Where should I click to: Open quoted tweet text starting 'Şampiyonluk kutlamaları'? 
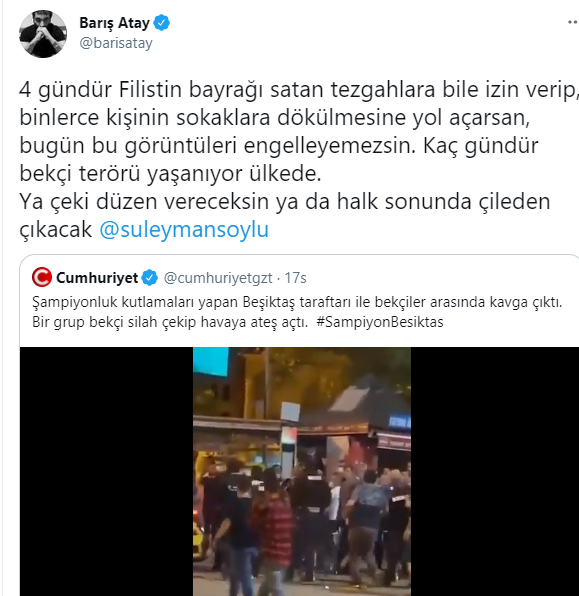297,302
